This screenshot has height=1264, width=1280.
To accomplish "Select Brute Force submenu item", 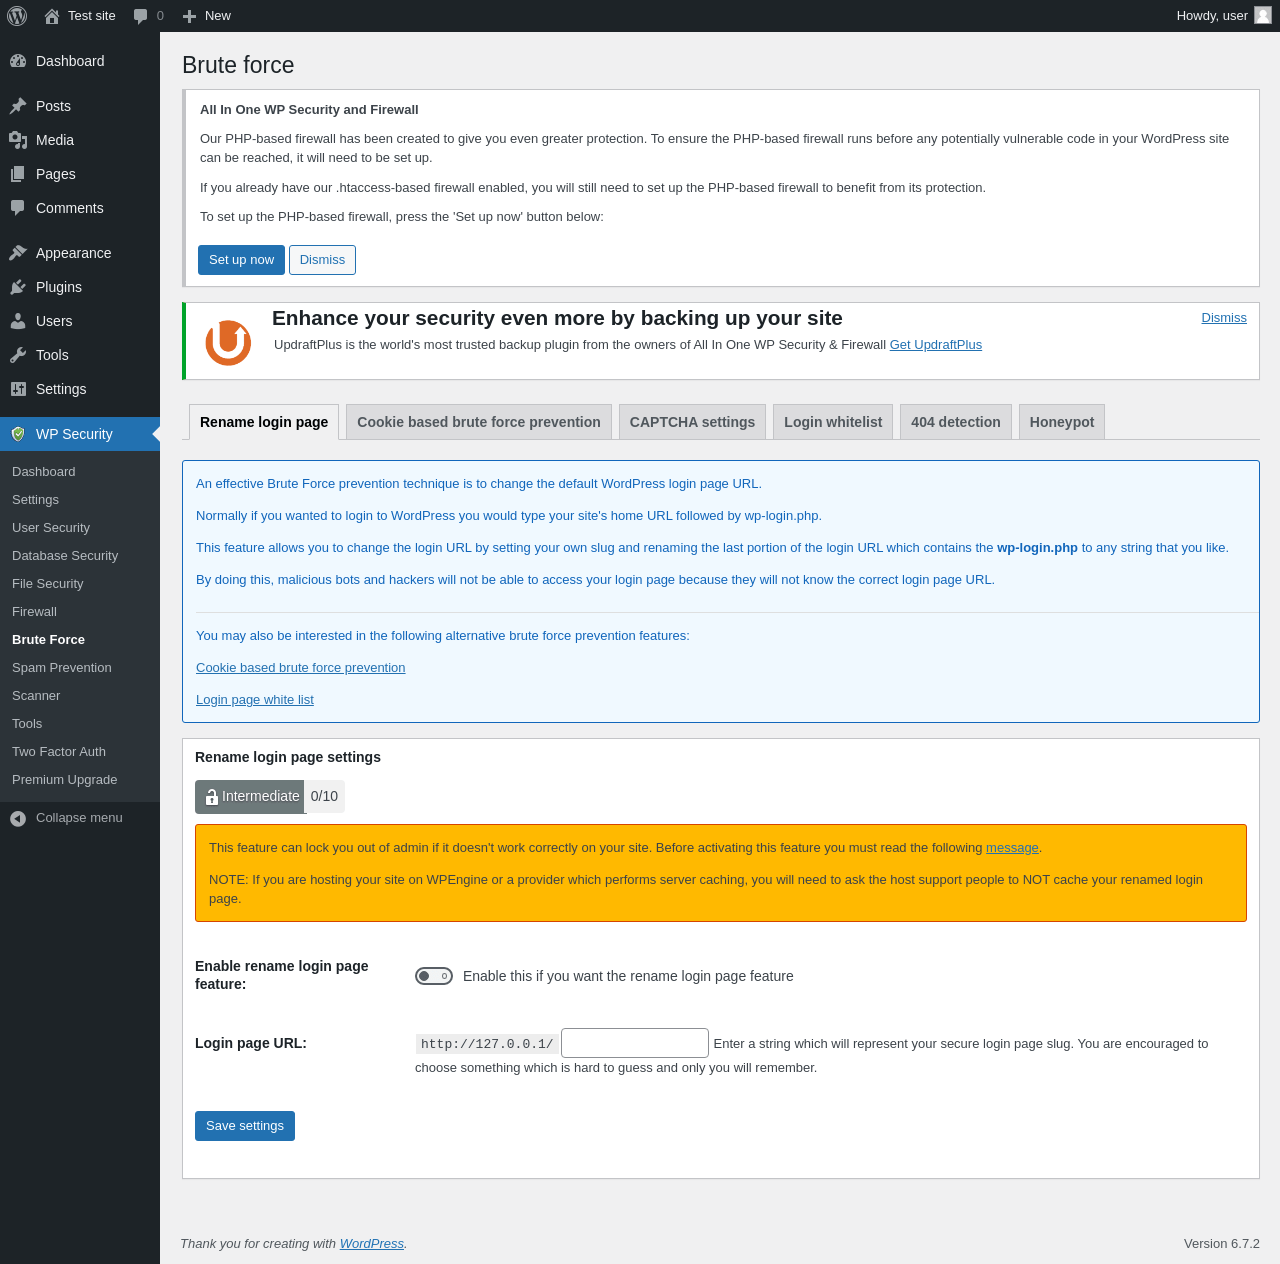I will [x=49, y=640].
